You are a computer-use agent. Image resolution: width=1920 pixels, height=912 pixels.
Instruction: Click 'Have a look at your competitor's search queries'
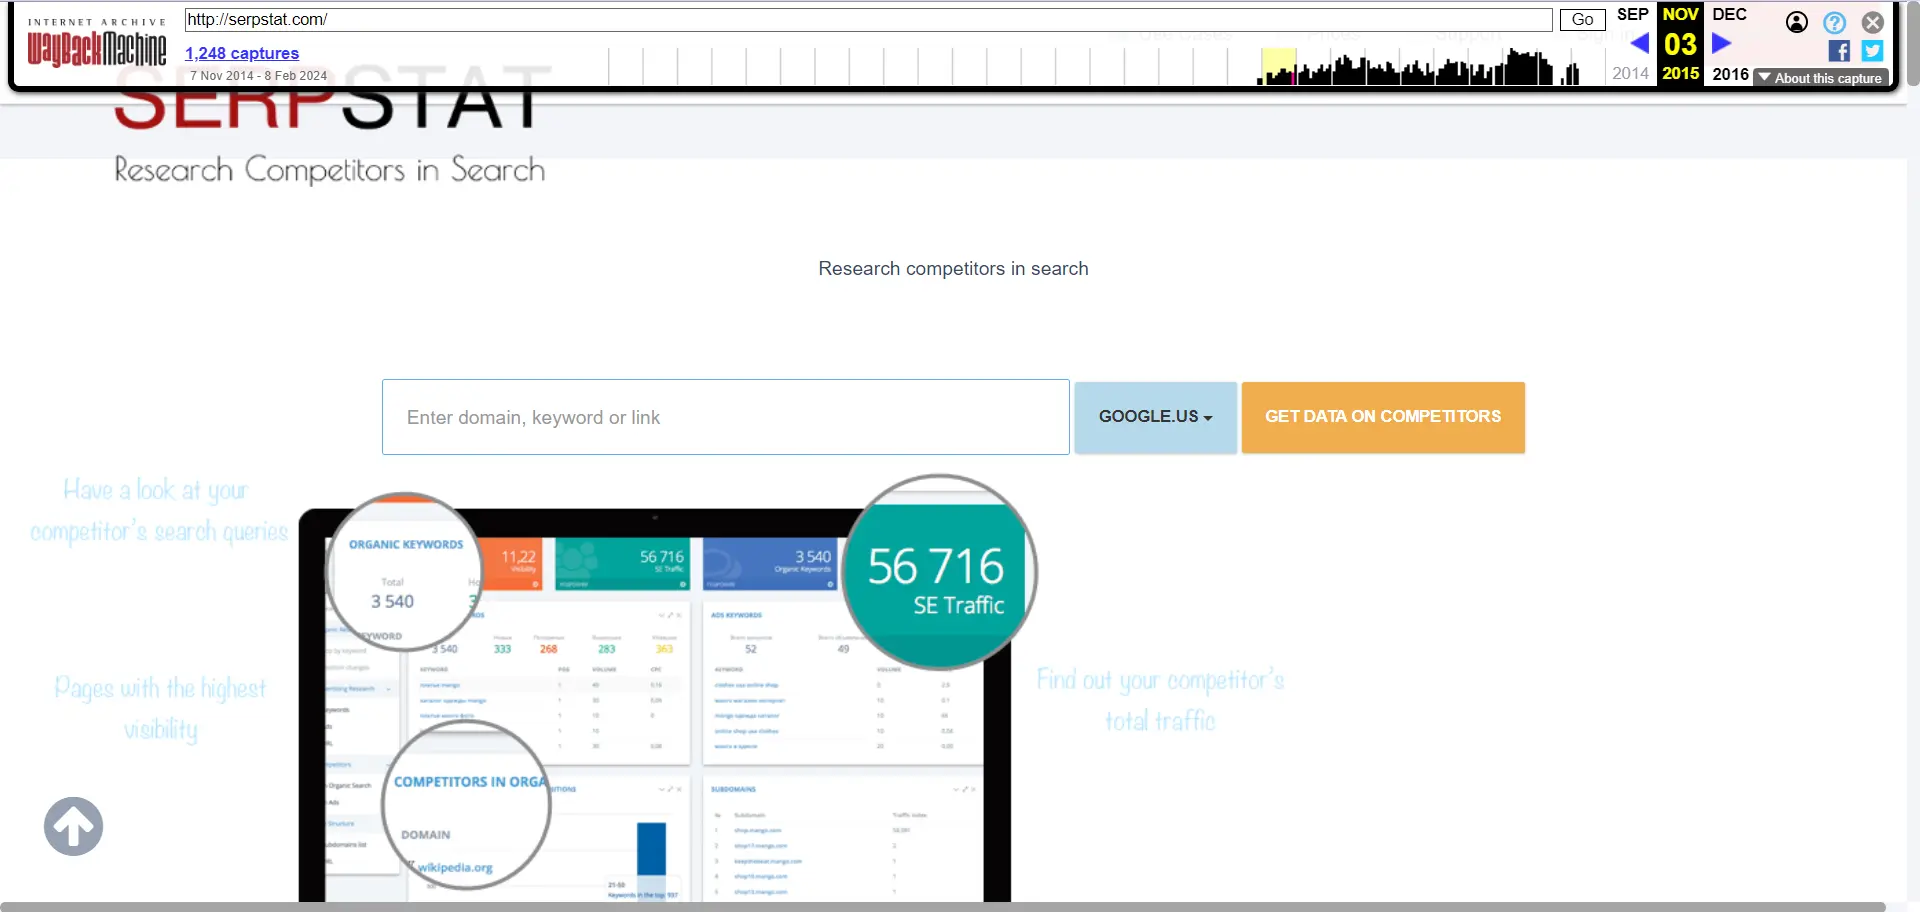158,511
